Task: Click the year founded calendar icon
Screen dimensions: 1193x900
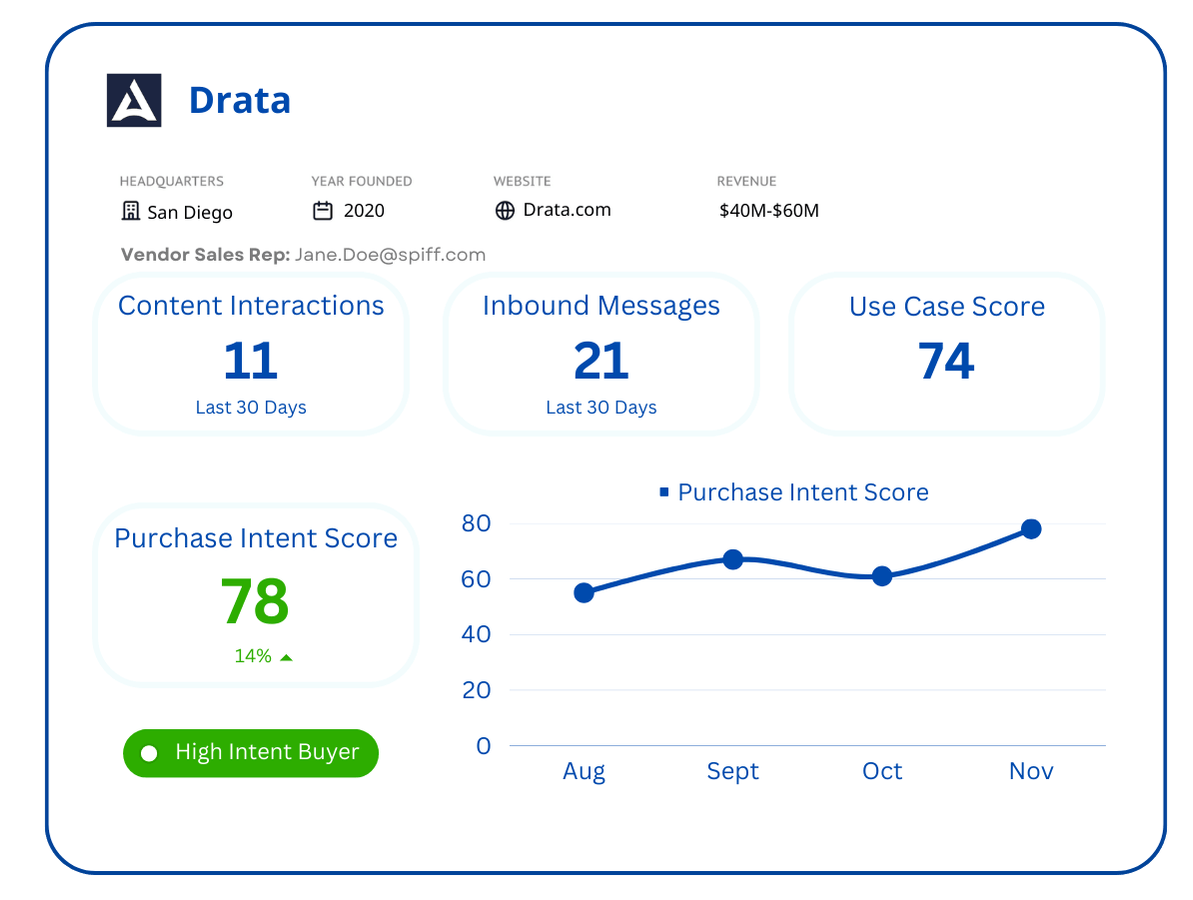Action: (x=323, y=211)
